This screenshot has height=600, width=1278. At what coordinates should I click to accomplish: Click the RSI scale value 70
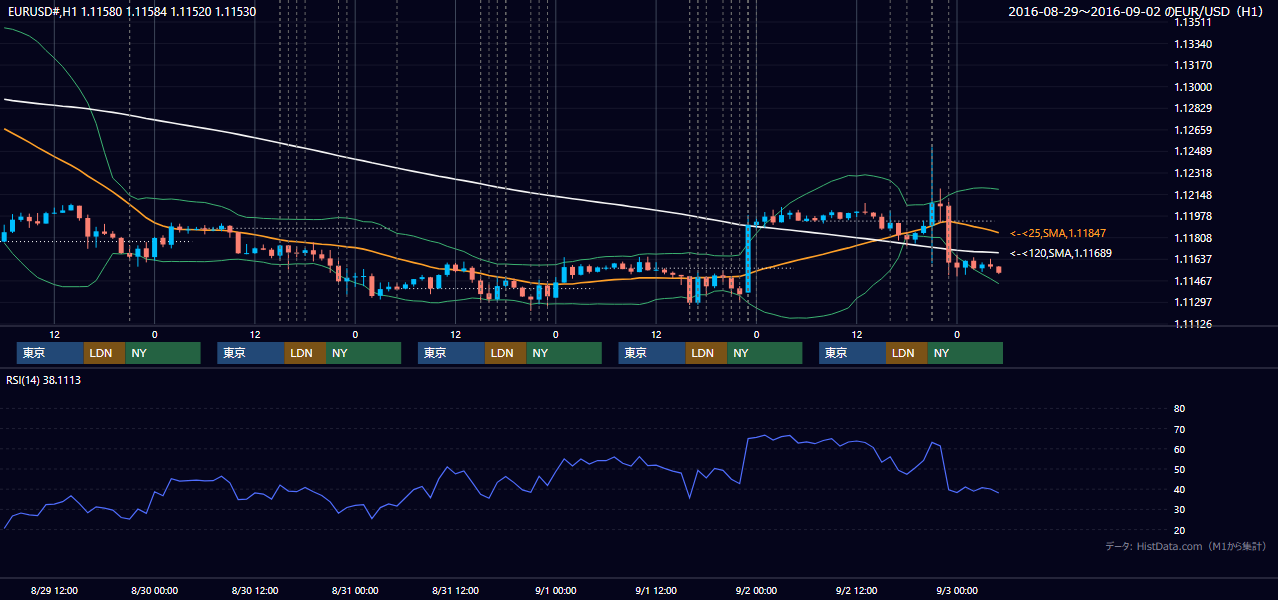pos(1179,429)
